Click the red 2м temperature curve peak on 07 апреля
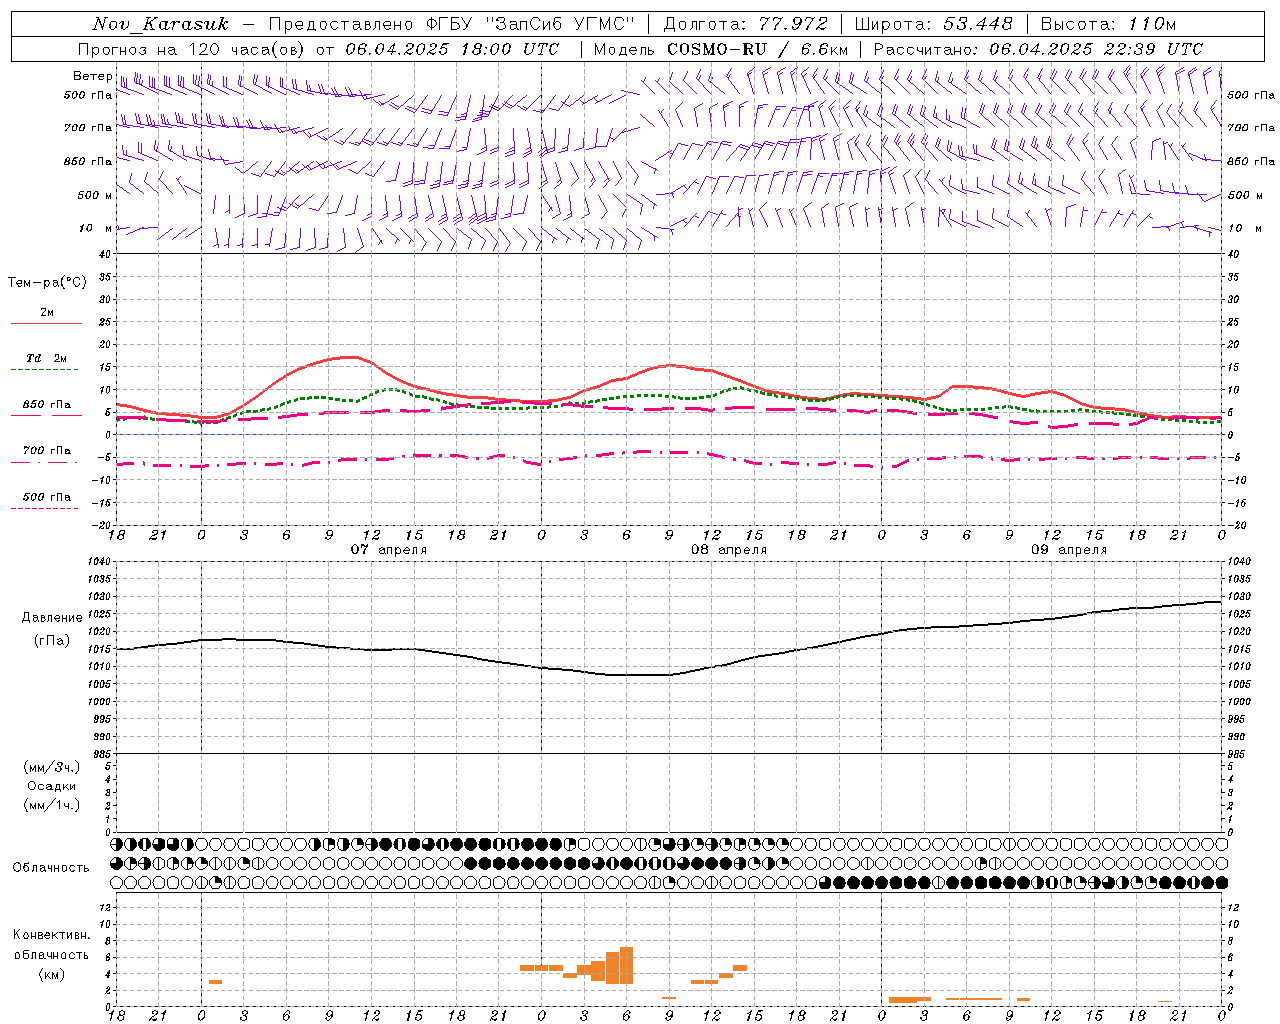 click(349, 357)
